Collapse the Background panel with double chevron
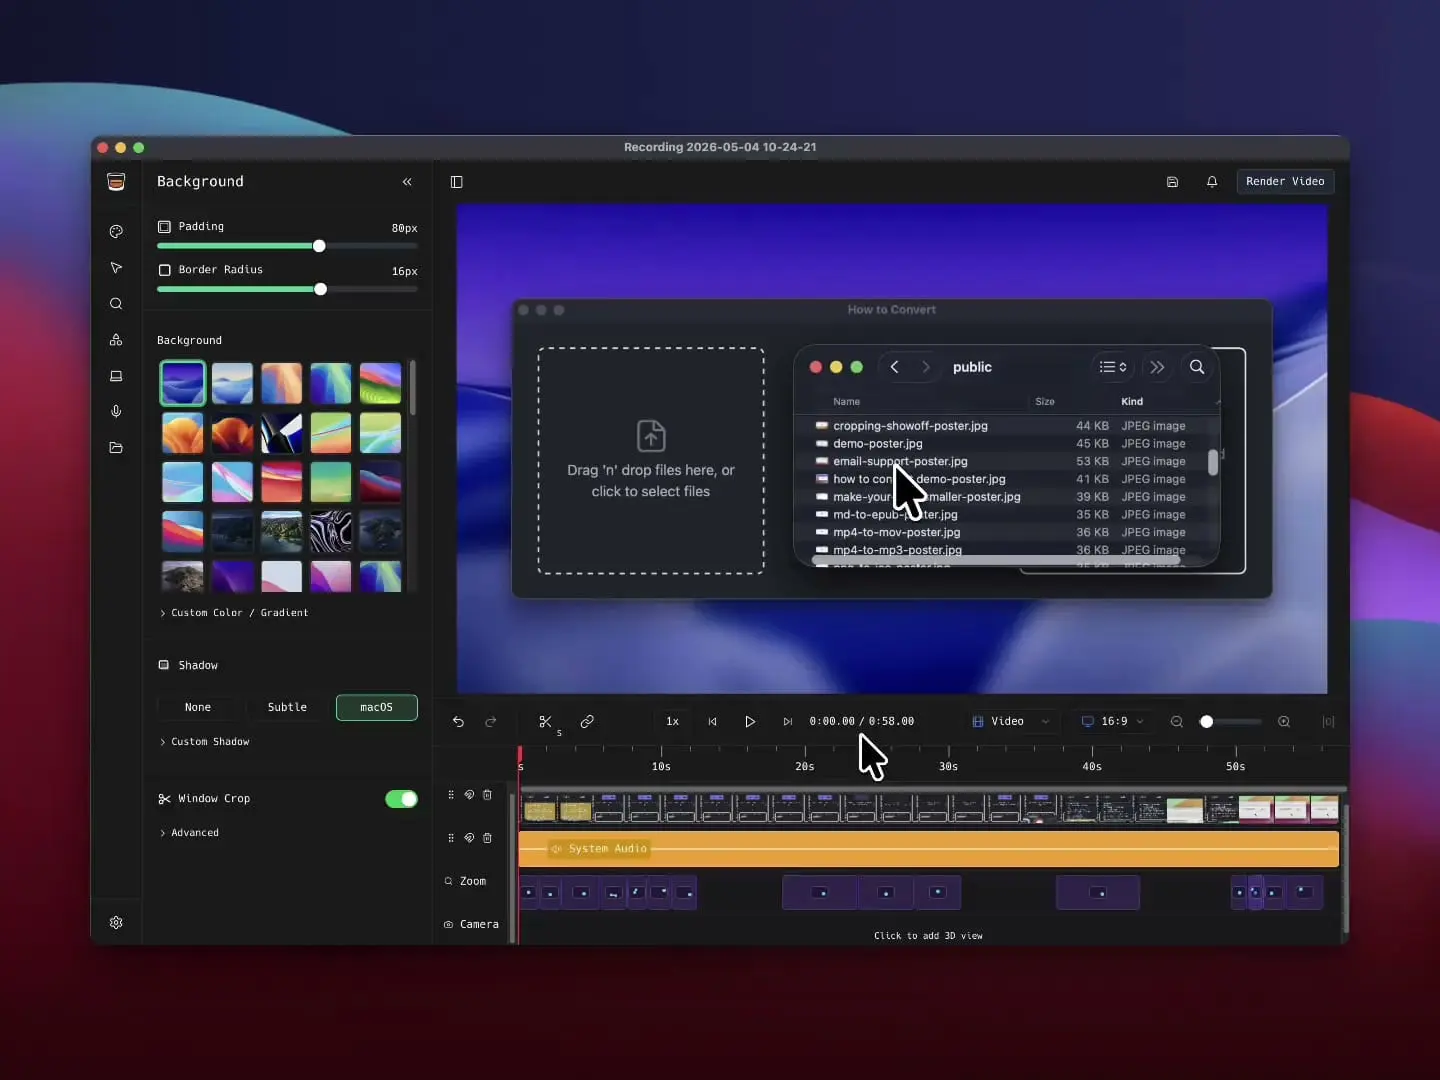This screenshot has width=1440, height=1080. coord(407,182)
